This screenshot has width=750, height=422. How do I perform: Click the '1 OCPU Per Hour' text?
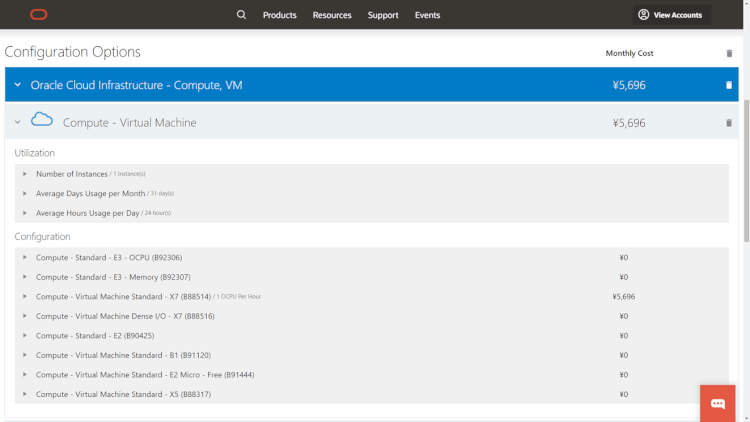239,297
